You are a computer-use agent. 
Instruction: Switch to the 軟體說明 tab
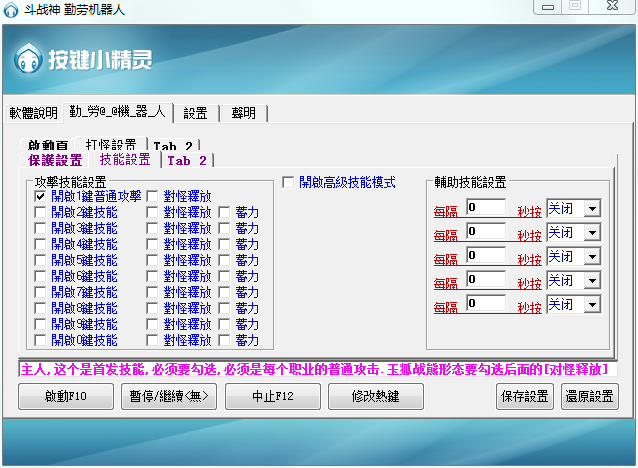(34, 113)
